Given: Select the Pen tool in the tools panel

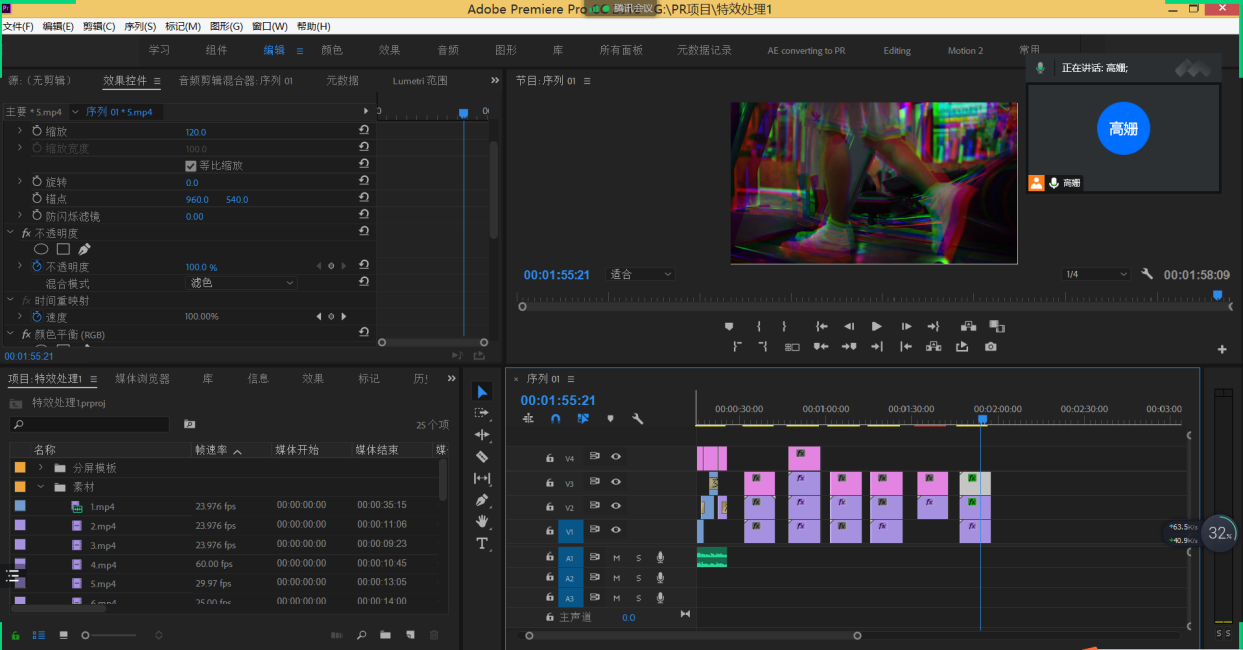Looking at the screenshot, I should click(482, 500).
